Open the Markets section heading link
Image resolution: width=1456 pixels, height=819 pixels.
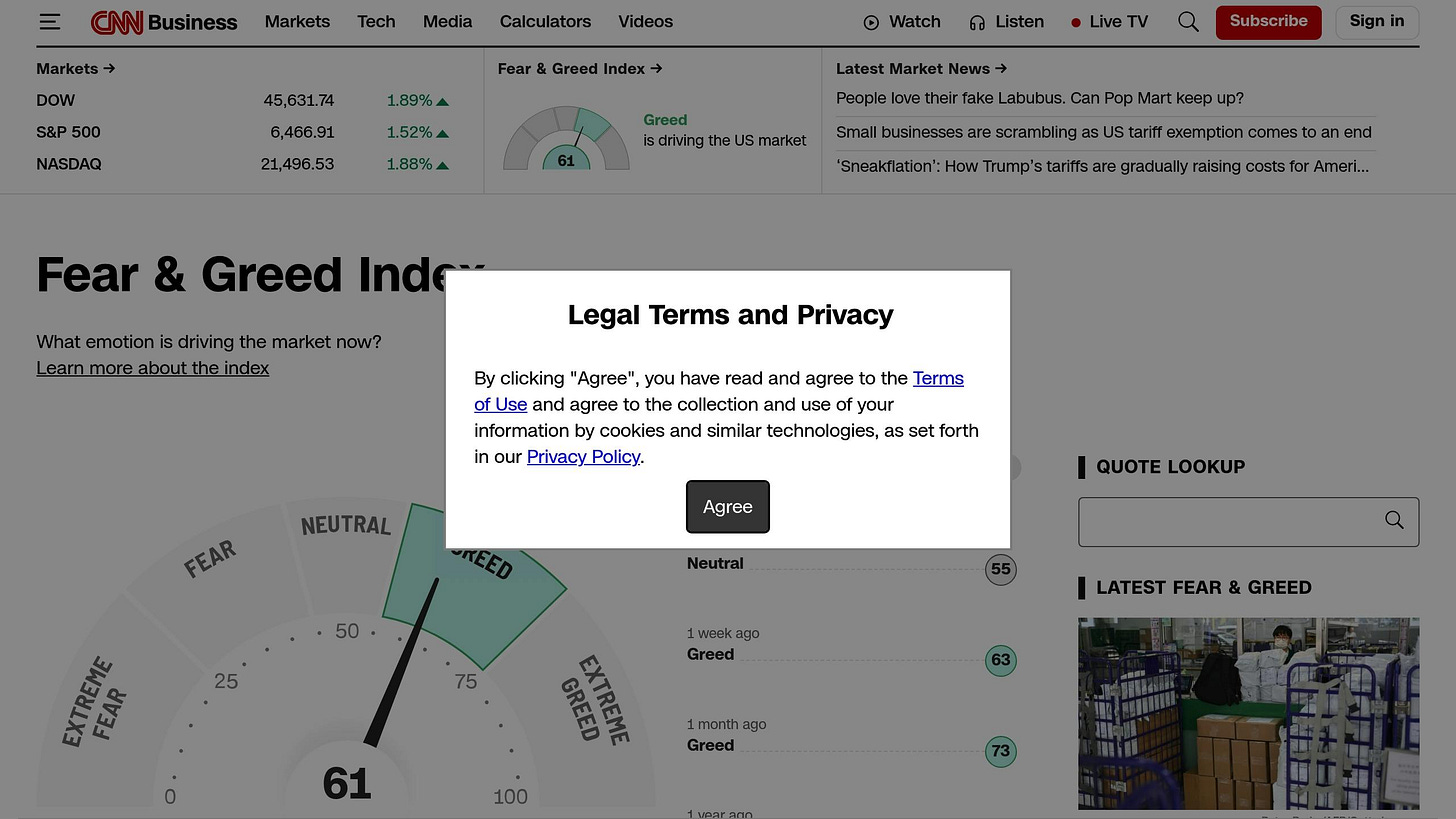click(x=76, y=69)
